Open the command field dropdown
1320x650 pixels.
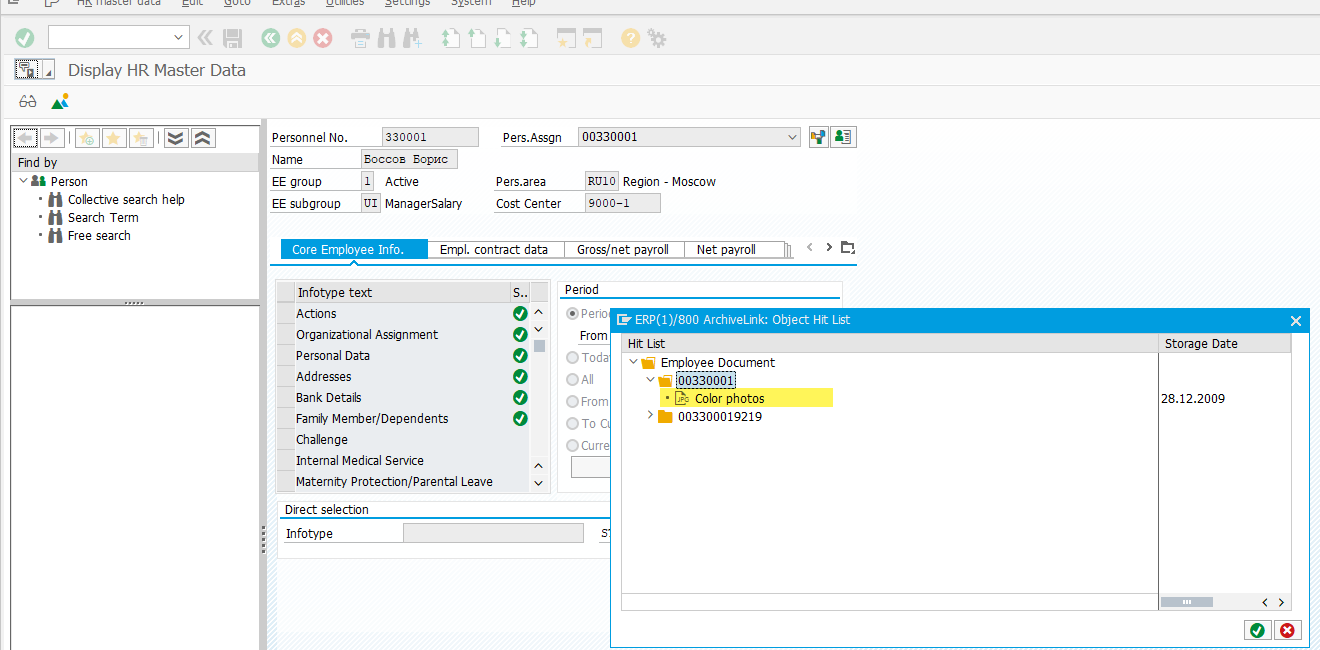click(x=179, y=38)
